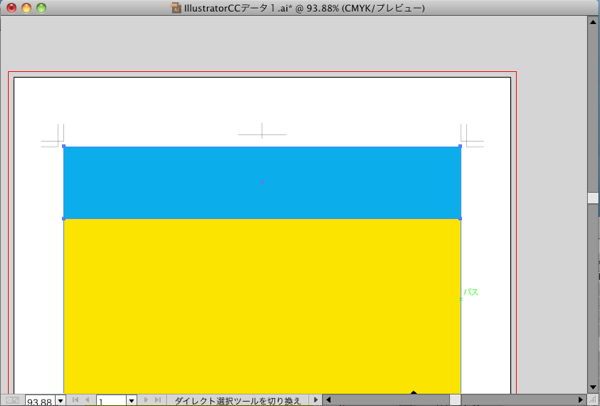Click the status bar text ダイレクト選択ツールを切り換え
The image size is (600, 406).
237,400
